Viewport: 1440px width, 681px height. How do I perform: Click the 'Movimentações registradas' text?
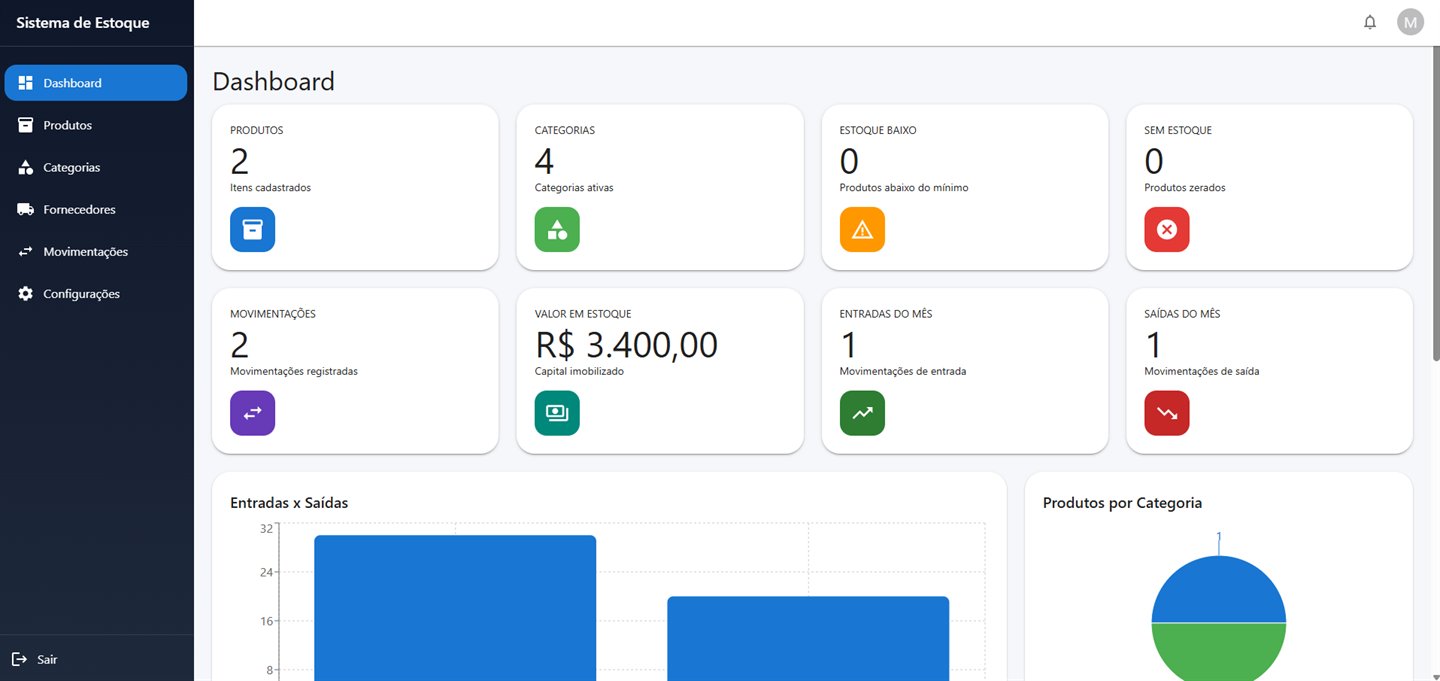click(x=294, y=371)
